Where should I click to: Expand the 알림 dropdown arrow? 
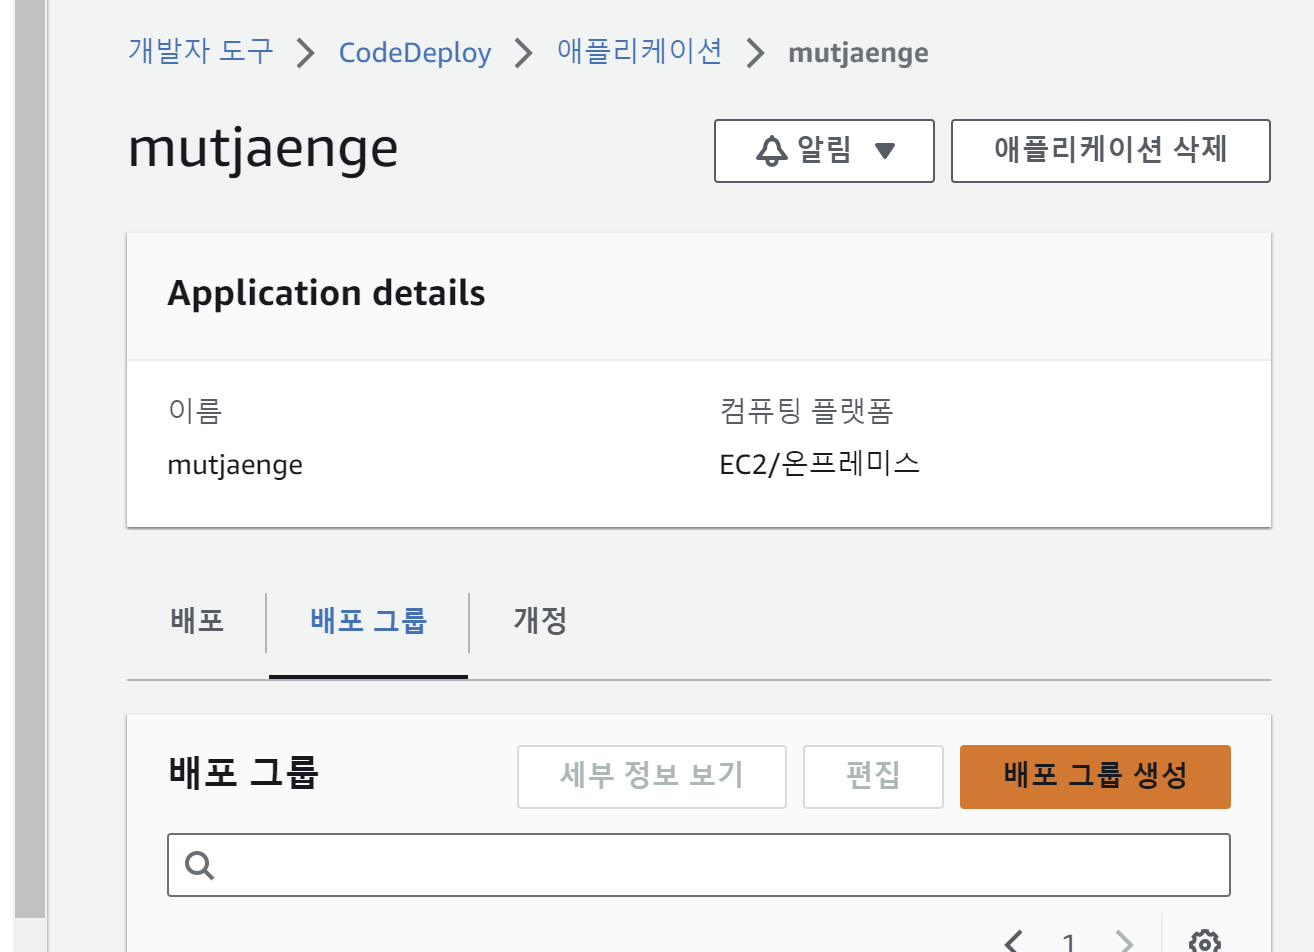[884, 151]
